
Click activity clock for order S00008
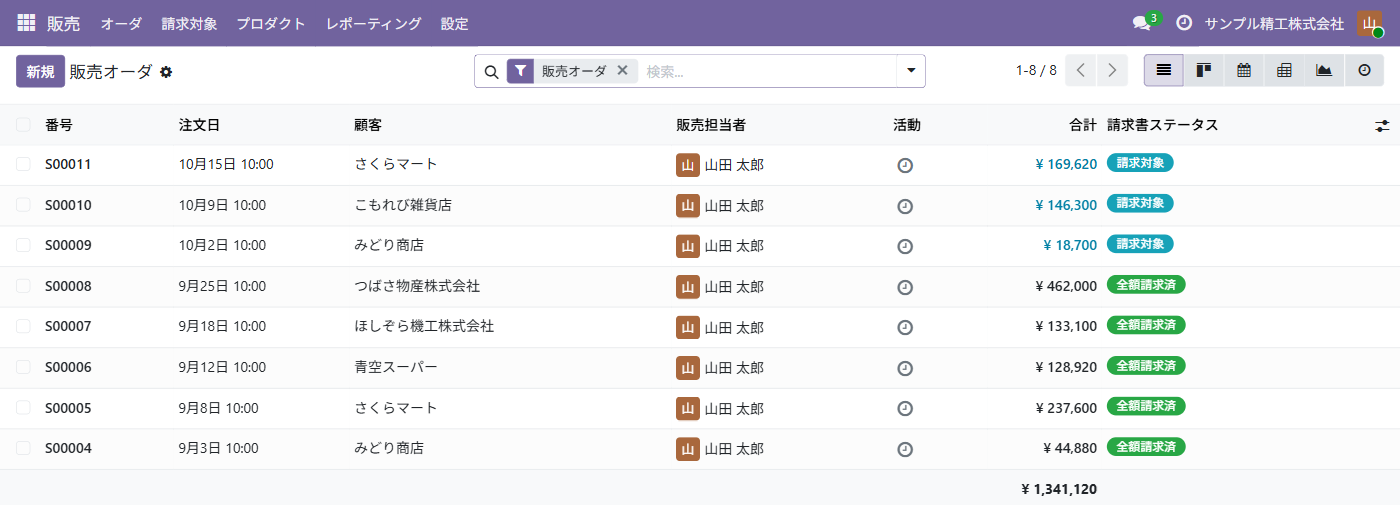pyautogui.click(x=905, y=287)
